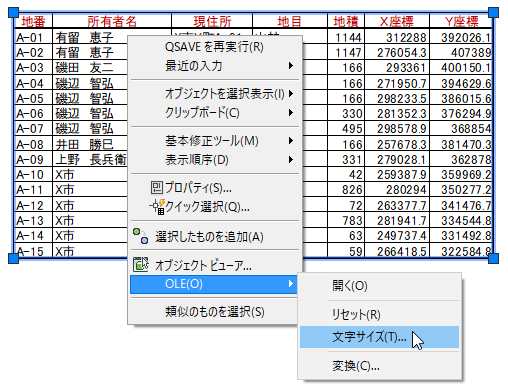Click the 所有者名 column header
This screenshot has height=388, width=508.
(112, 21)
